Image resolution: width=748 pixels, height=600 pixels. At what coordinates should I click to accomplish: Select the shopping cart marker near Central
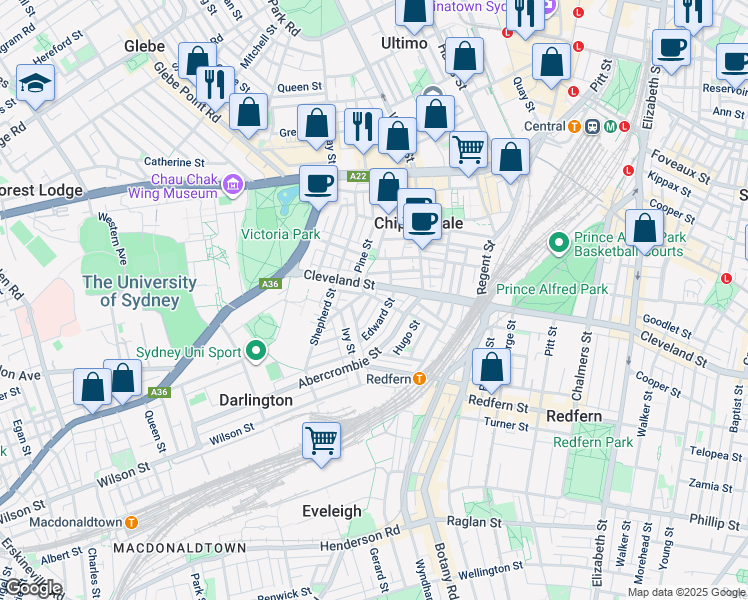468,150
